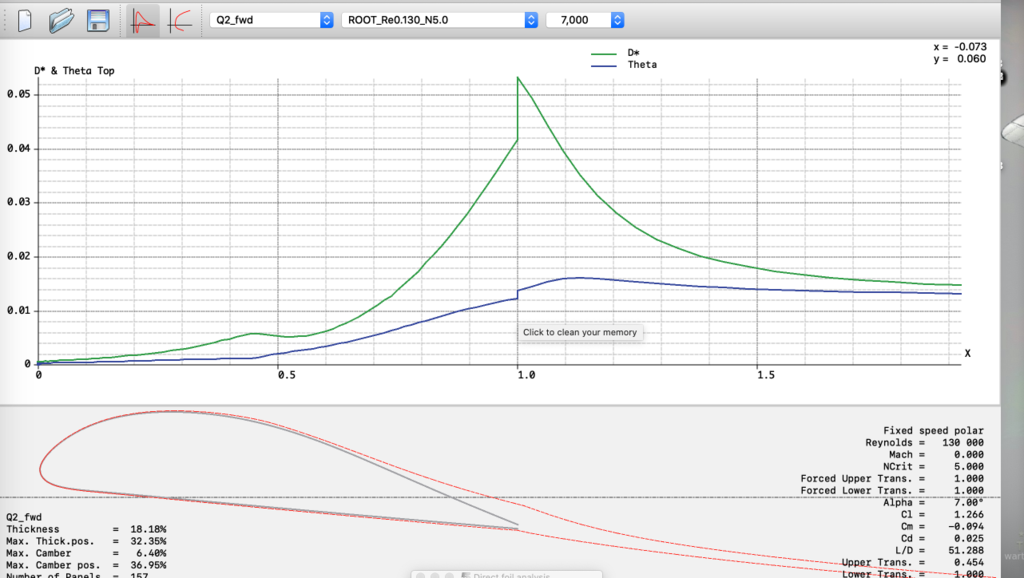The height and width of the screenshot is (578, 1024).
Task: Expand the ROOT_Re0.130_N5.0 polar dropdown
Action: pyautogui.click(x=439, y=20)
